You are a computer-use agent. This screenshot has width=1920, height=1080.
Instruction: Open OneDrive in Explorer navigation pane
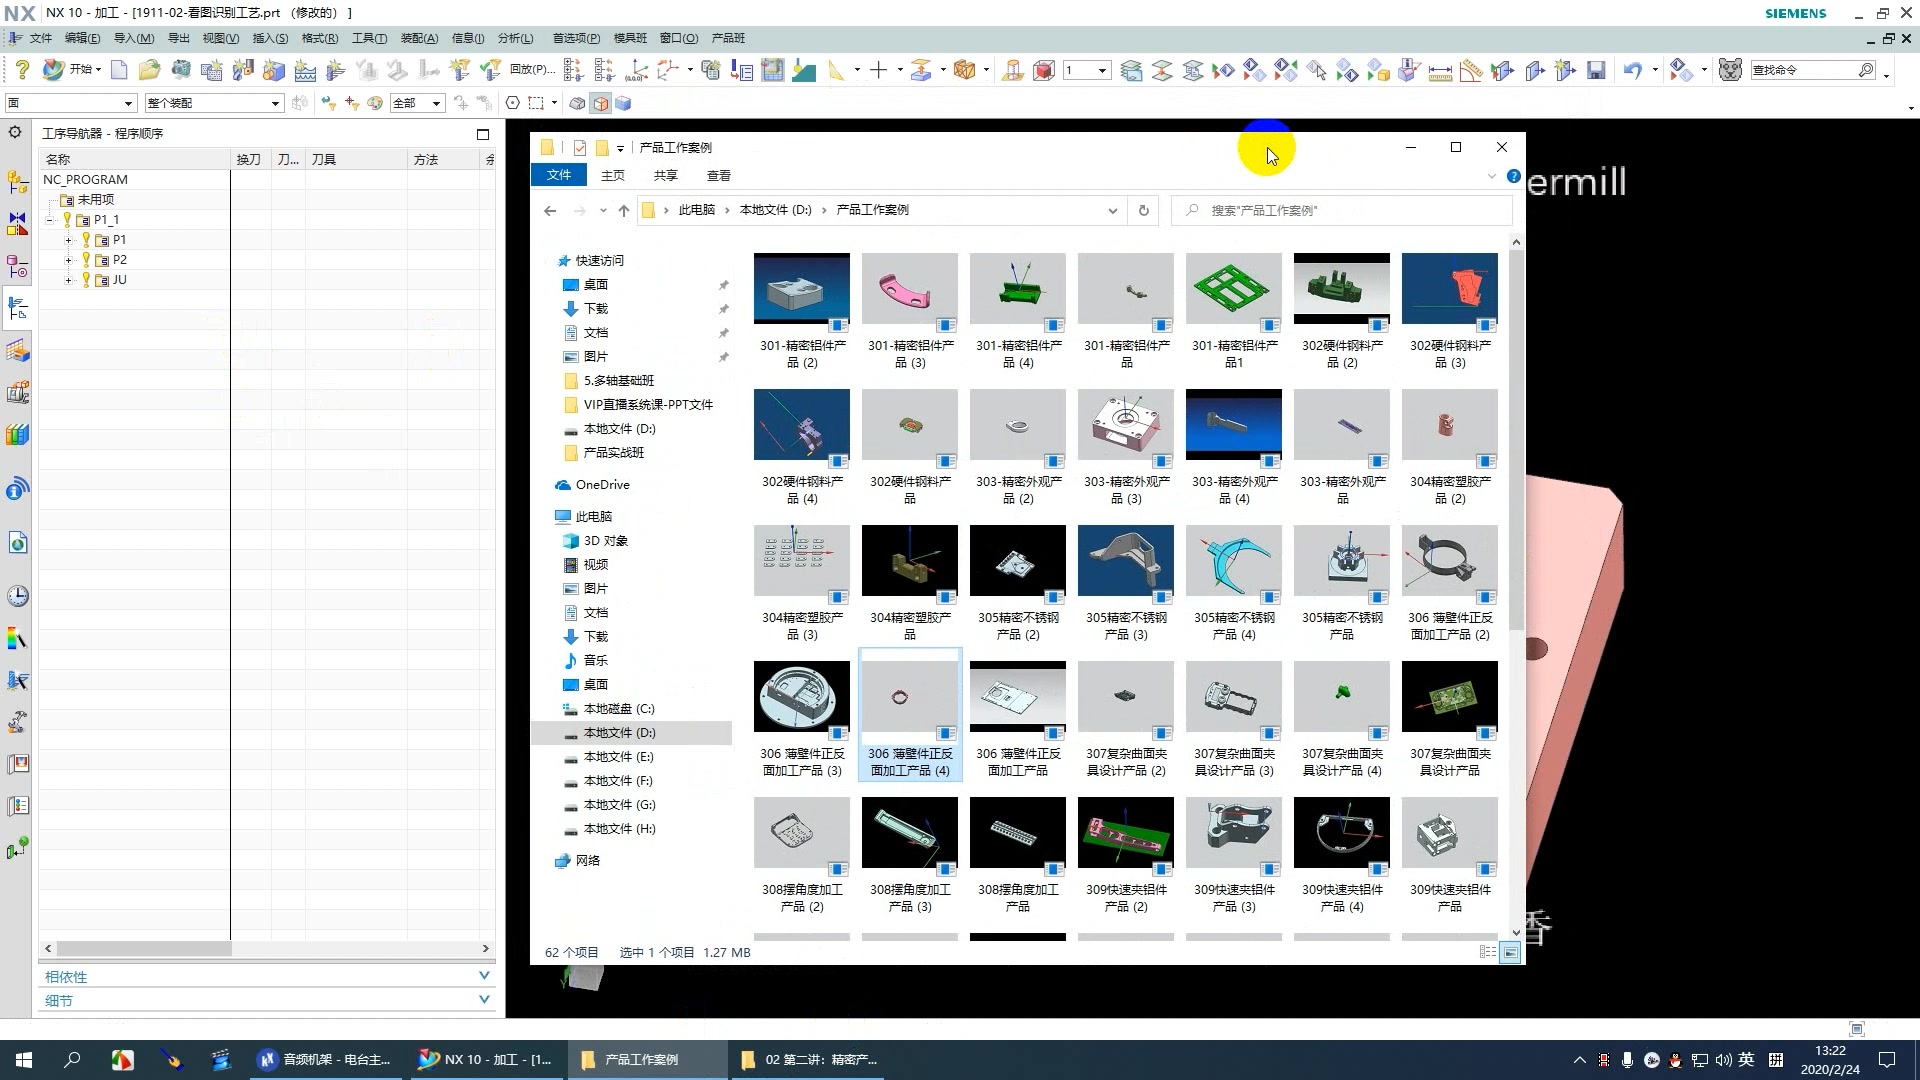click(x=602, y=485)
